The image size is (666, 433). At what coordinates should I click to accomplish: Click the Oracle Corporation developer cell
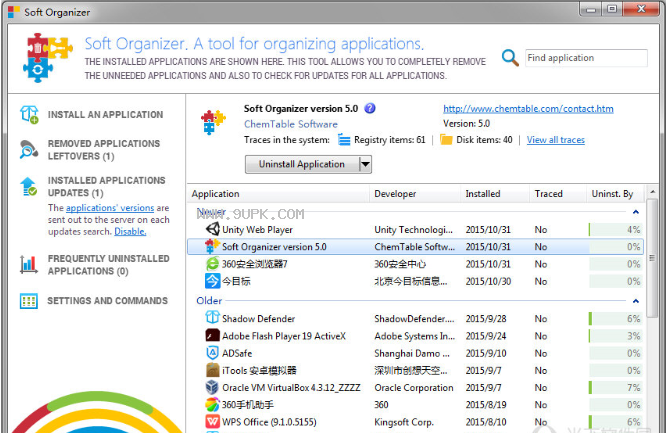pos(414,388)
